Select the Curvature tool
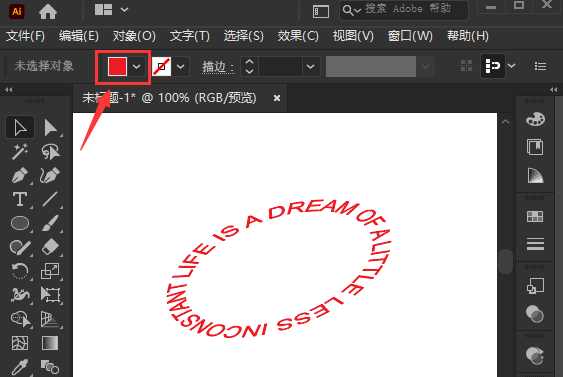The image size is (563, 377). tap(50, 175)
